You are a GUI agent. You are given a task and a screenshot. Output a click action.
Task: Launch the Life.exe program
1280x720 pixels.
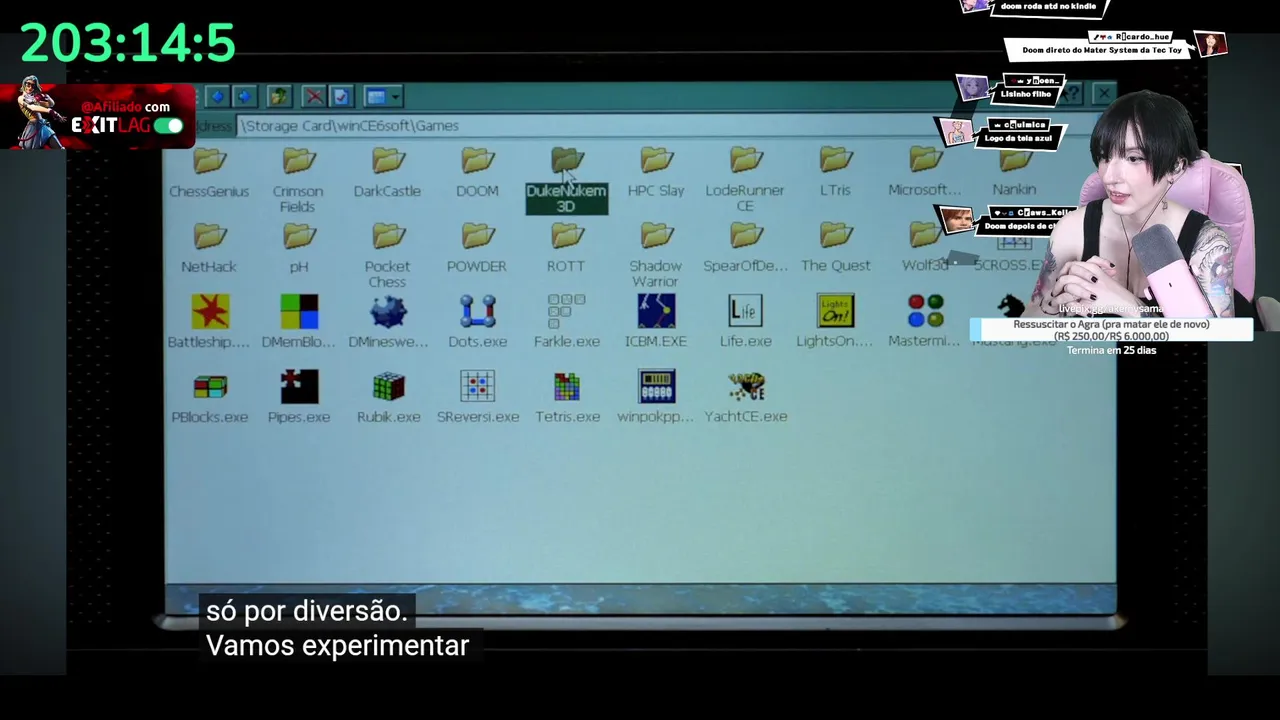click(x=745, y=321)
